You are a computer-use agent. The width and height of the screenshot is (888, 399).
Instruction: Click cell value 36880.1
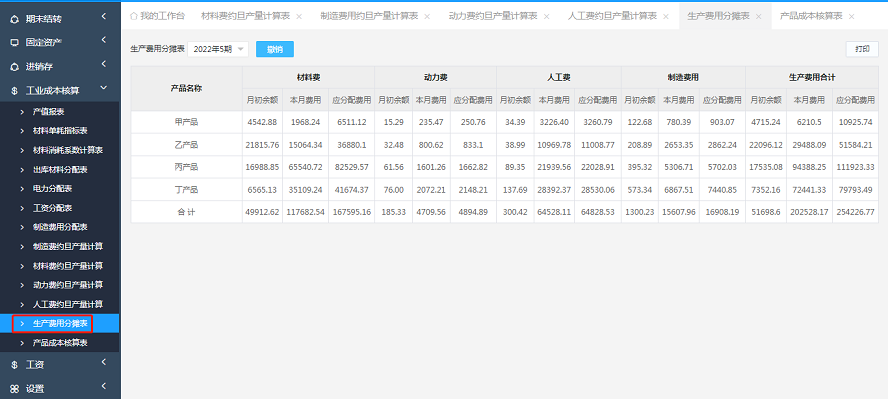351,145
